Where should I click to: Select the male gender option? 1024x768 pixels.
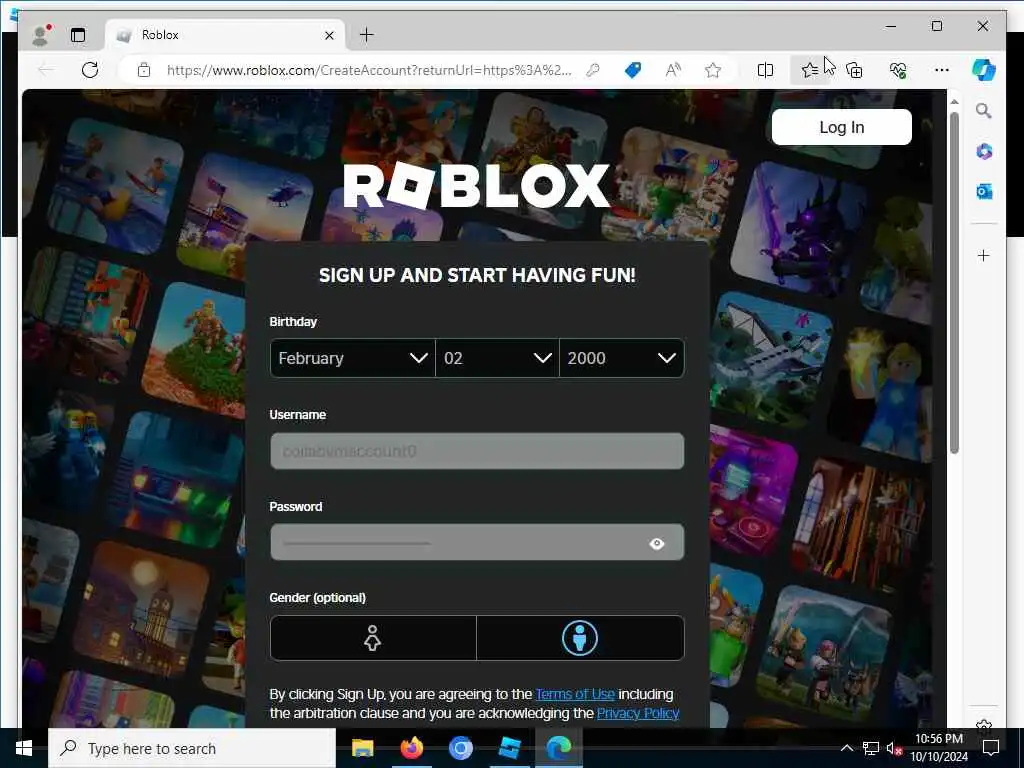[581, 638]
